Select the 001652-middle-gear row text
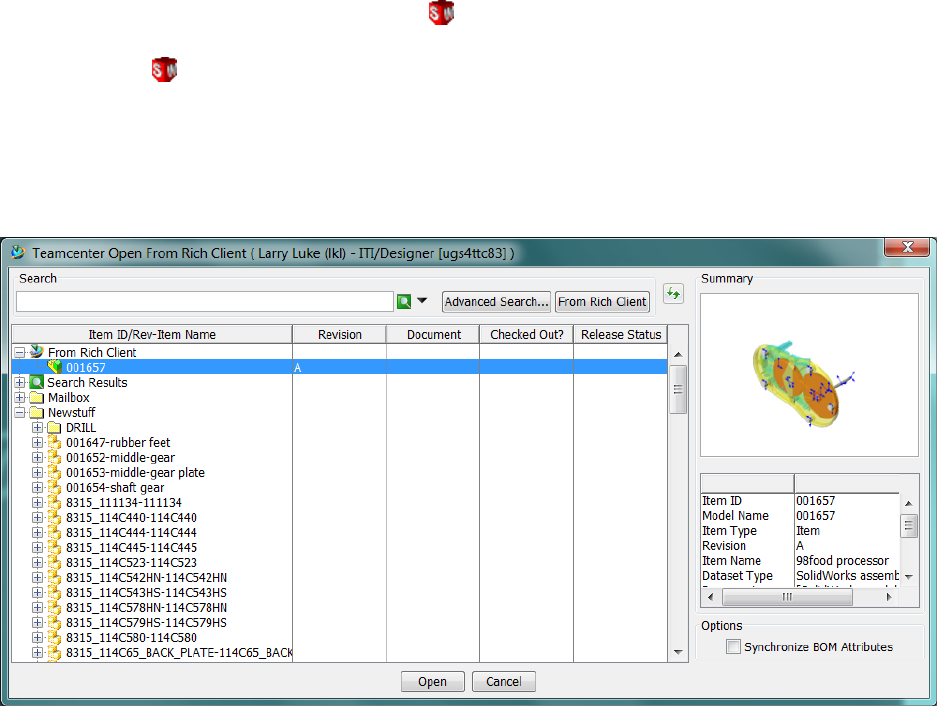The height and width of the screenshot is (706, 937). [120, 457]
